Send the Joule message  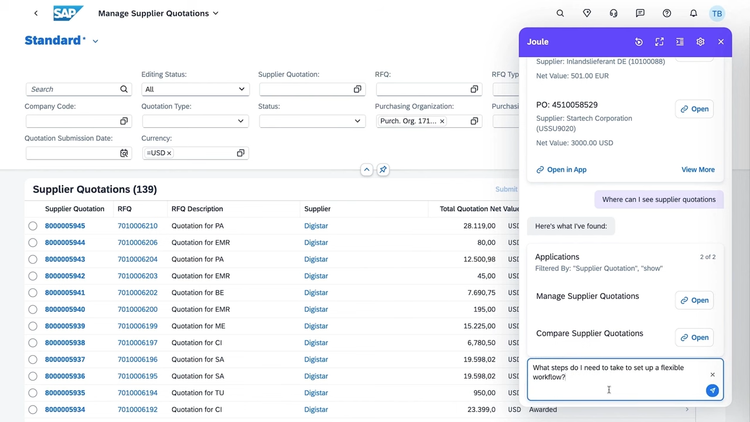click(712, 391)
